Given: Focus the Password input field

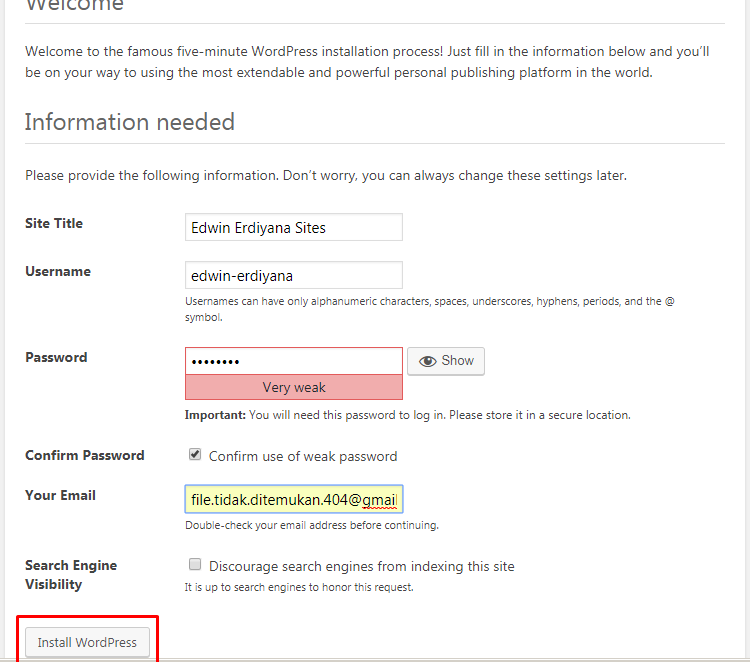Looking at the screenshot, I should point(294,361).
